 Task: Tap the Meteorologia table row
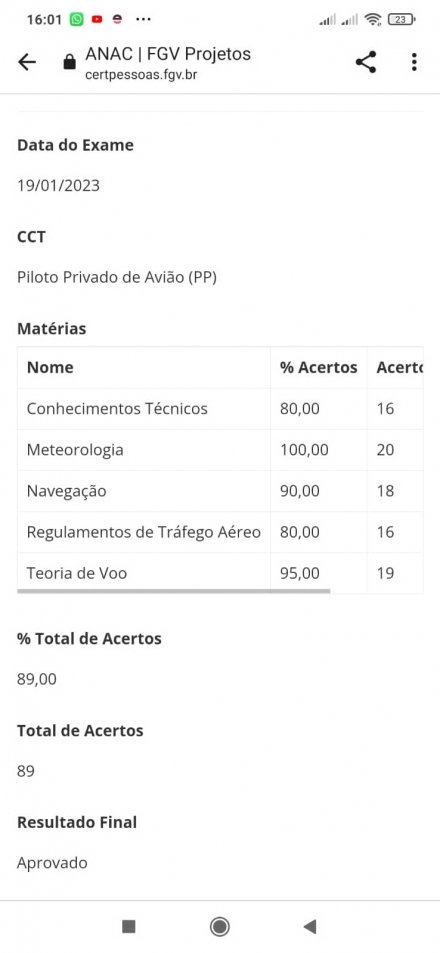pyautogui.click(x=220, y=450)
